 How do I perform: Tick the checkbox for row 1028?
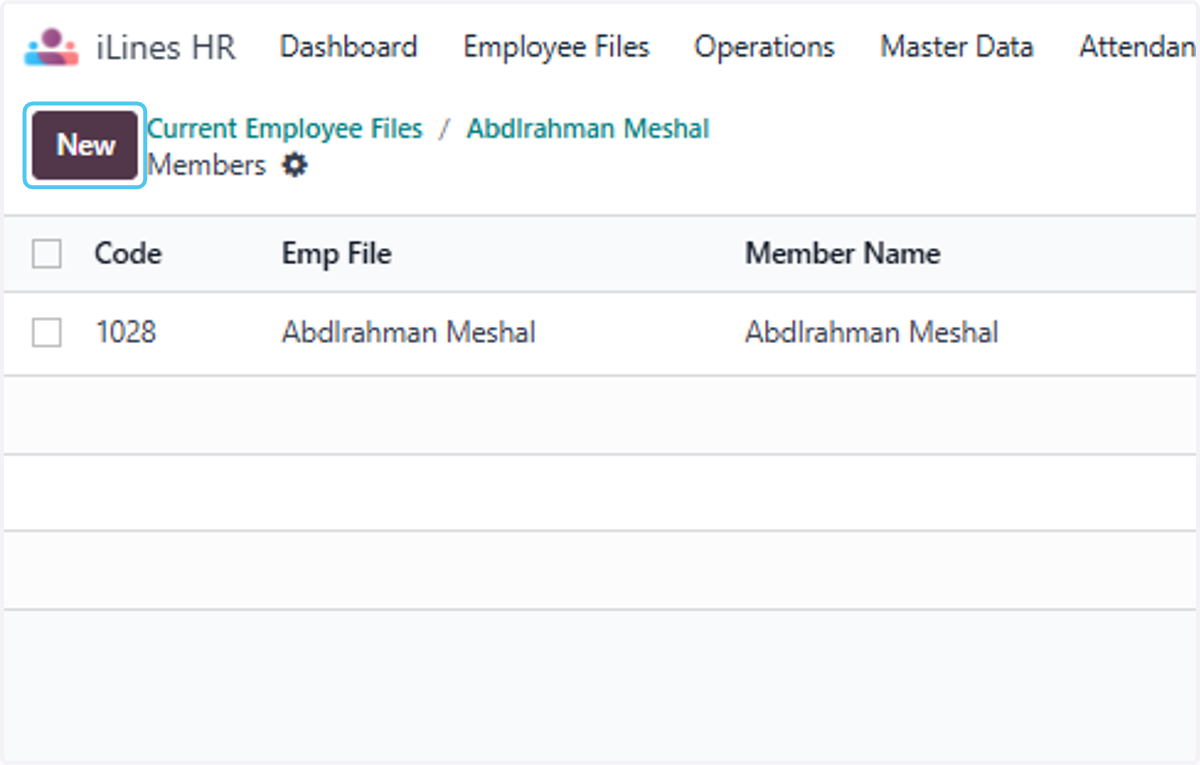click(x=47, y=332)
